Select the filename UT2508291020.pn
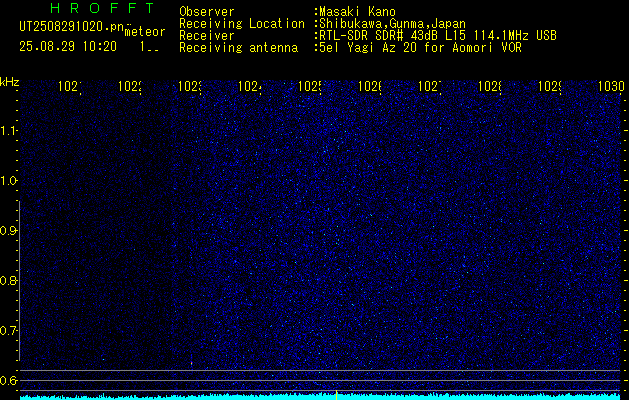 point(72,27)
